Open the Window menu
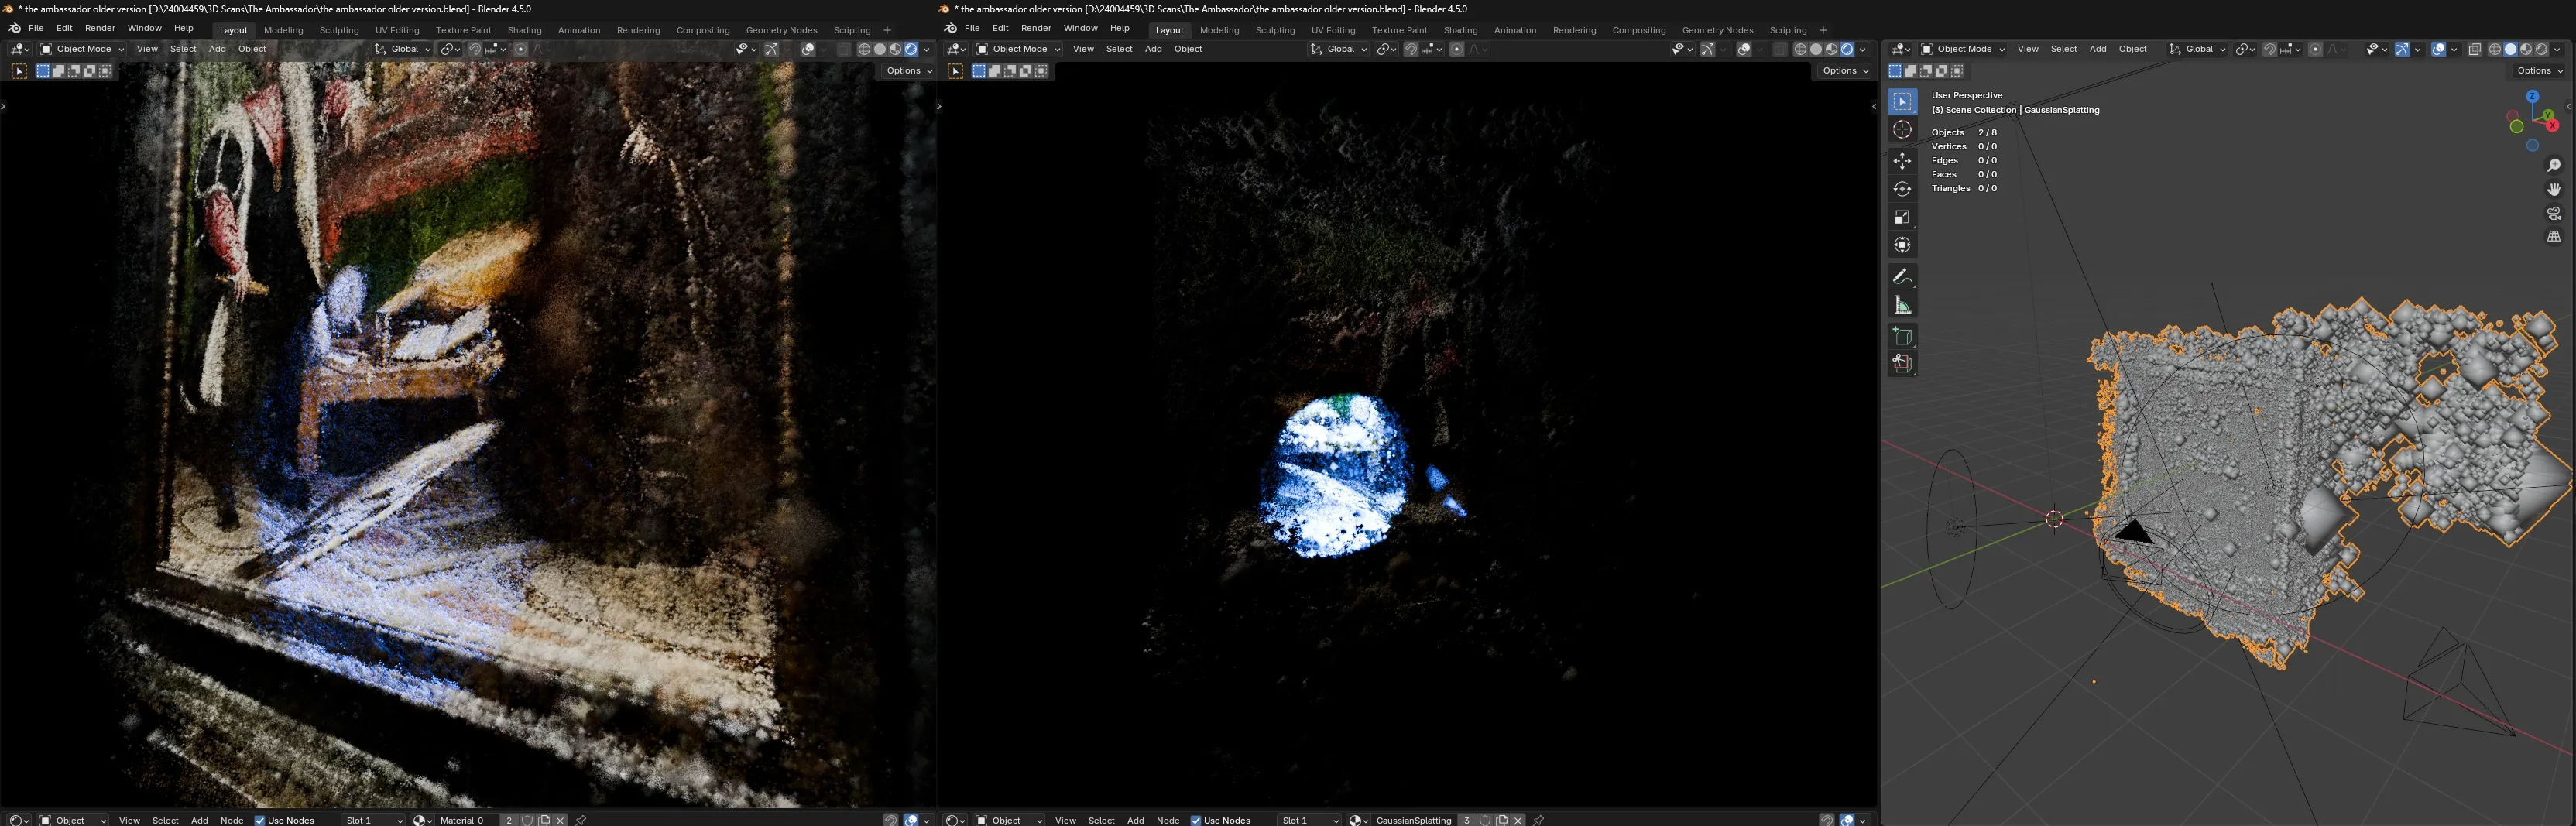The width and height of the screenshot is (2576, 826). click(x=144, y=27)
